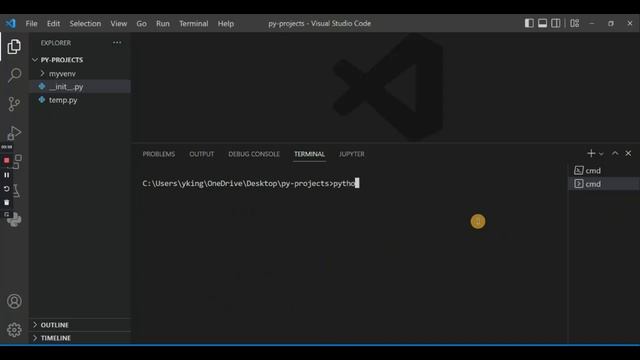640x360 pixels.
Task: Restore down the VS Code window
Action: coord(611,23)
